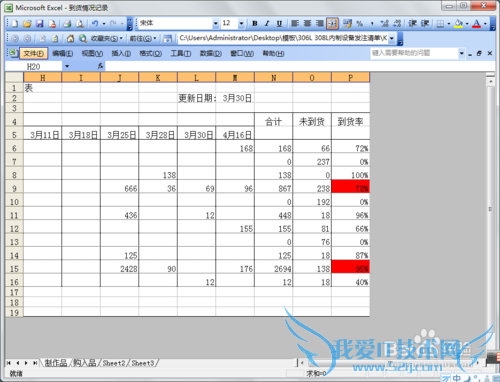500x382 pixels.
Task: Toggle merge and center
Action: click(x=332, y=23)
